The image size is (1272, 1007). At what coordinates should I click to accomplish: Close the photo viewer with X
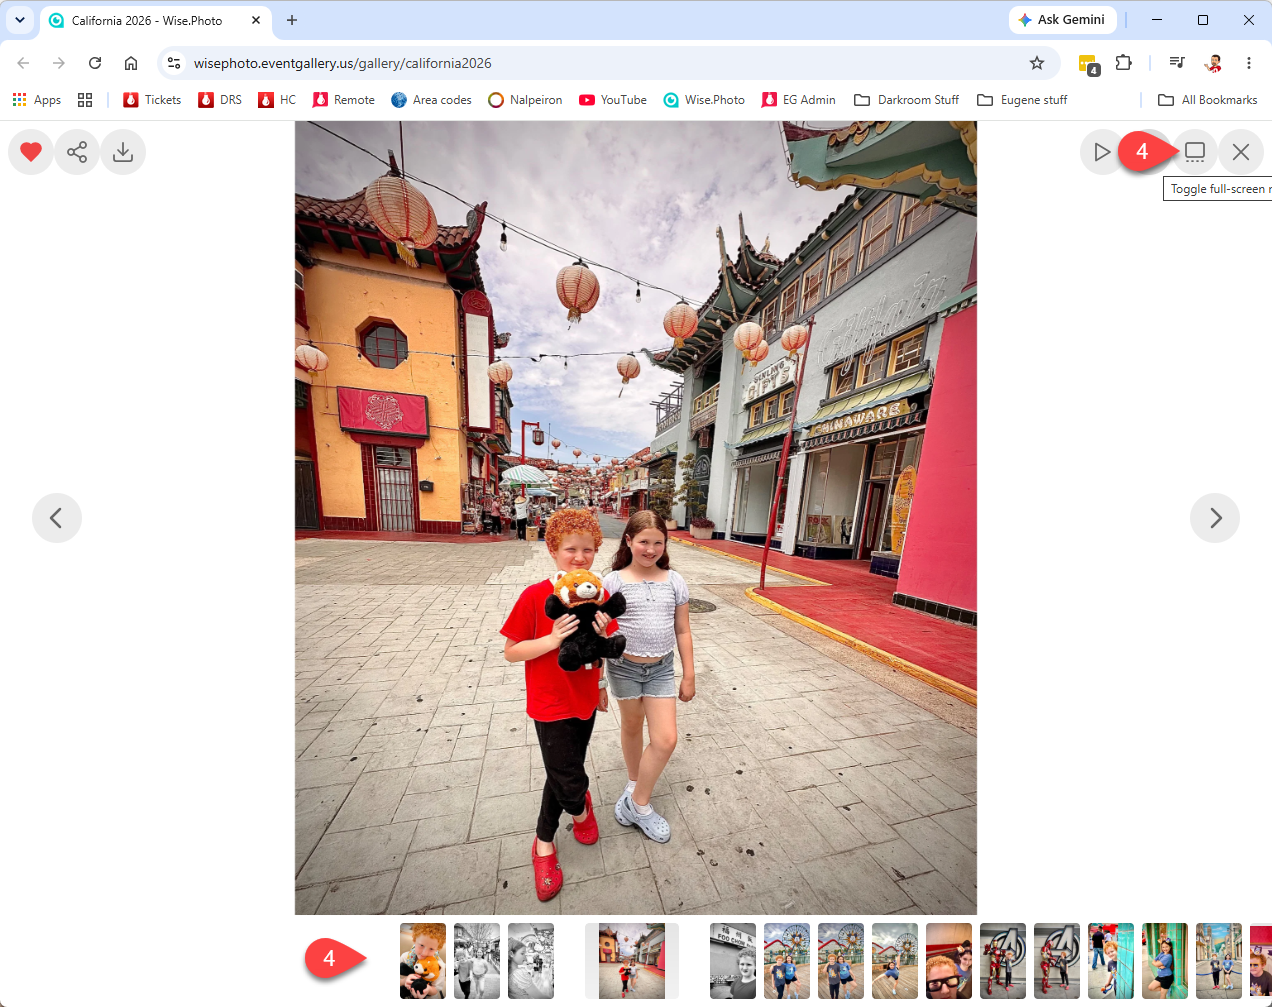pyautogui.click(x=1241, y=152)
